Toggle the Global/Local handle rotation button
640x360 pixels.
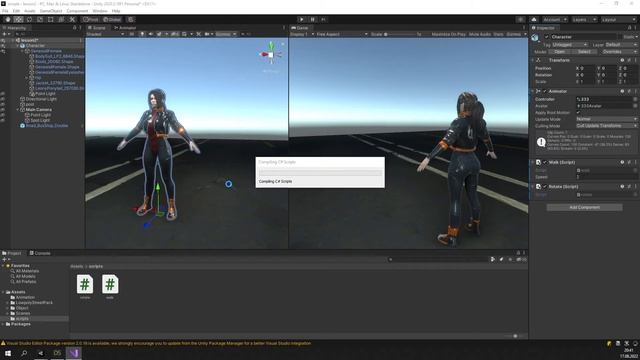112,19
